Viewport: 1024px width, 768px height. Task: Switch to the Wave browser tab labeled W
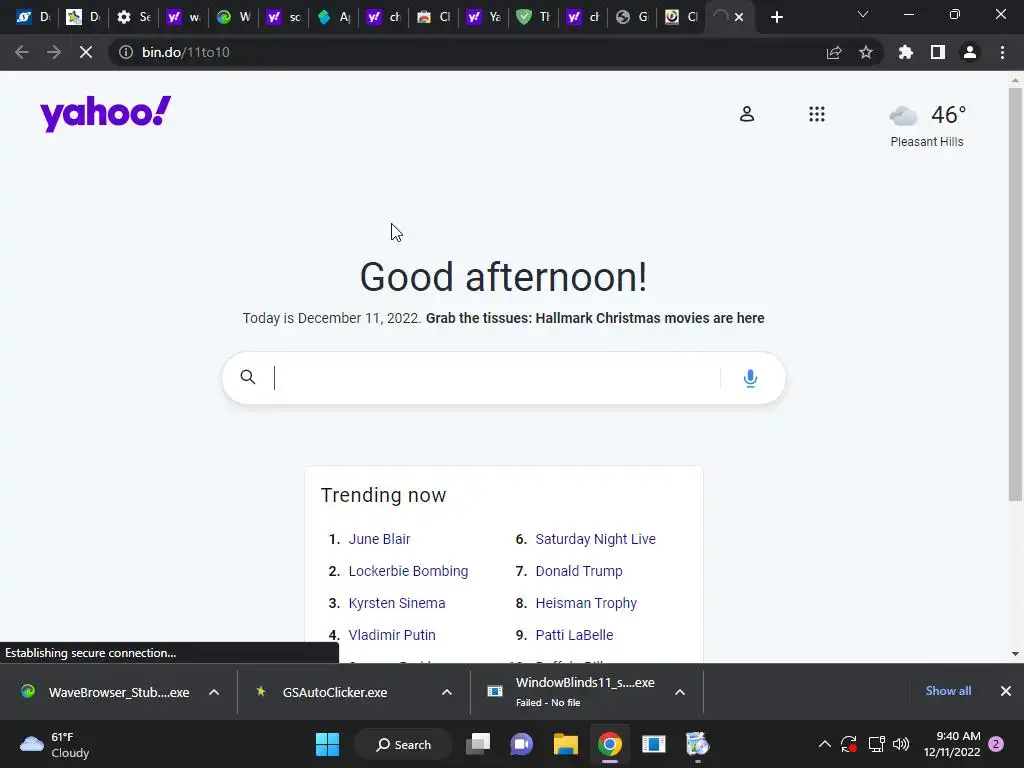click(x=233, y=17)
